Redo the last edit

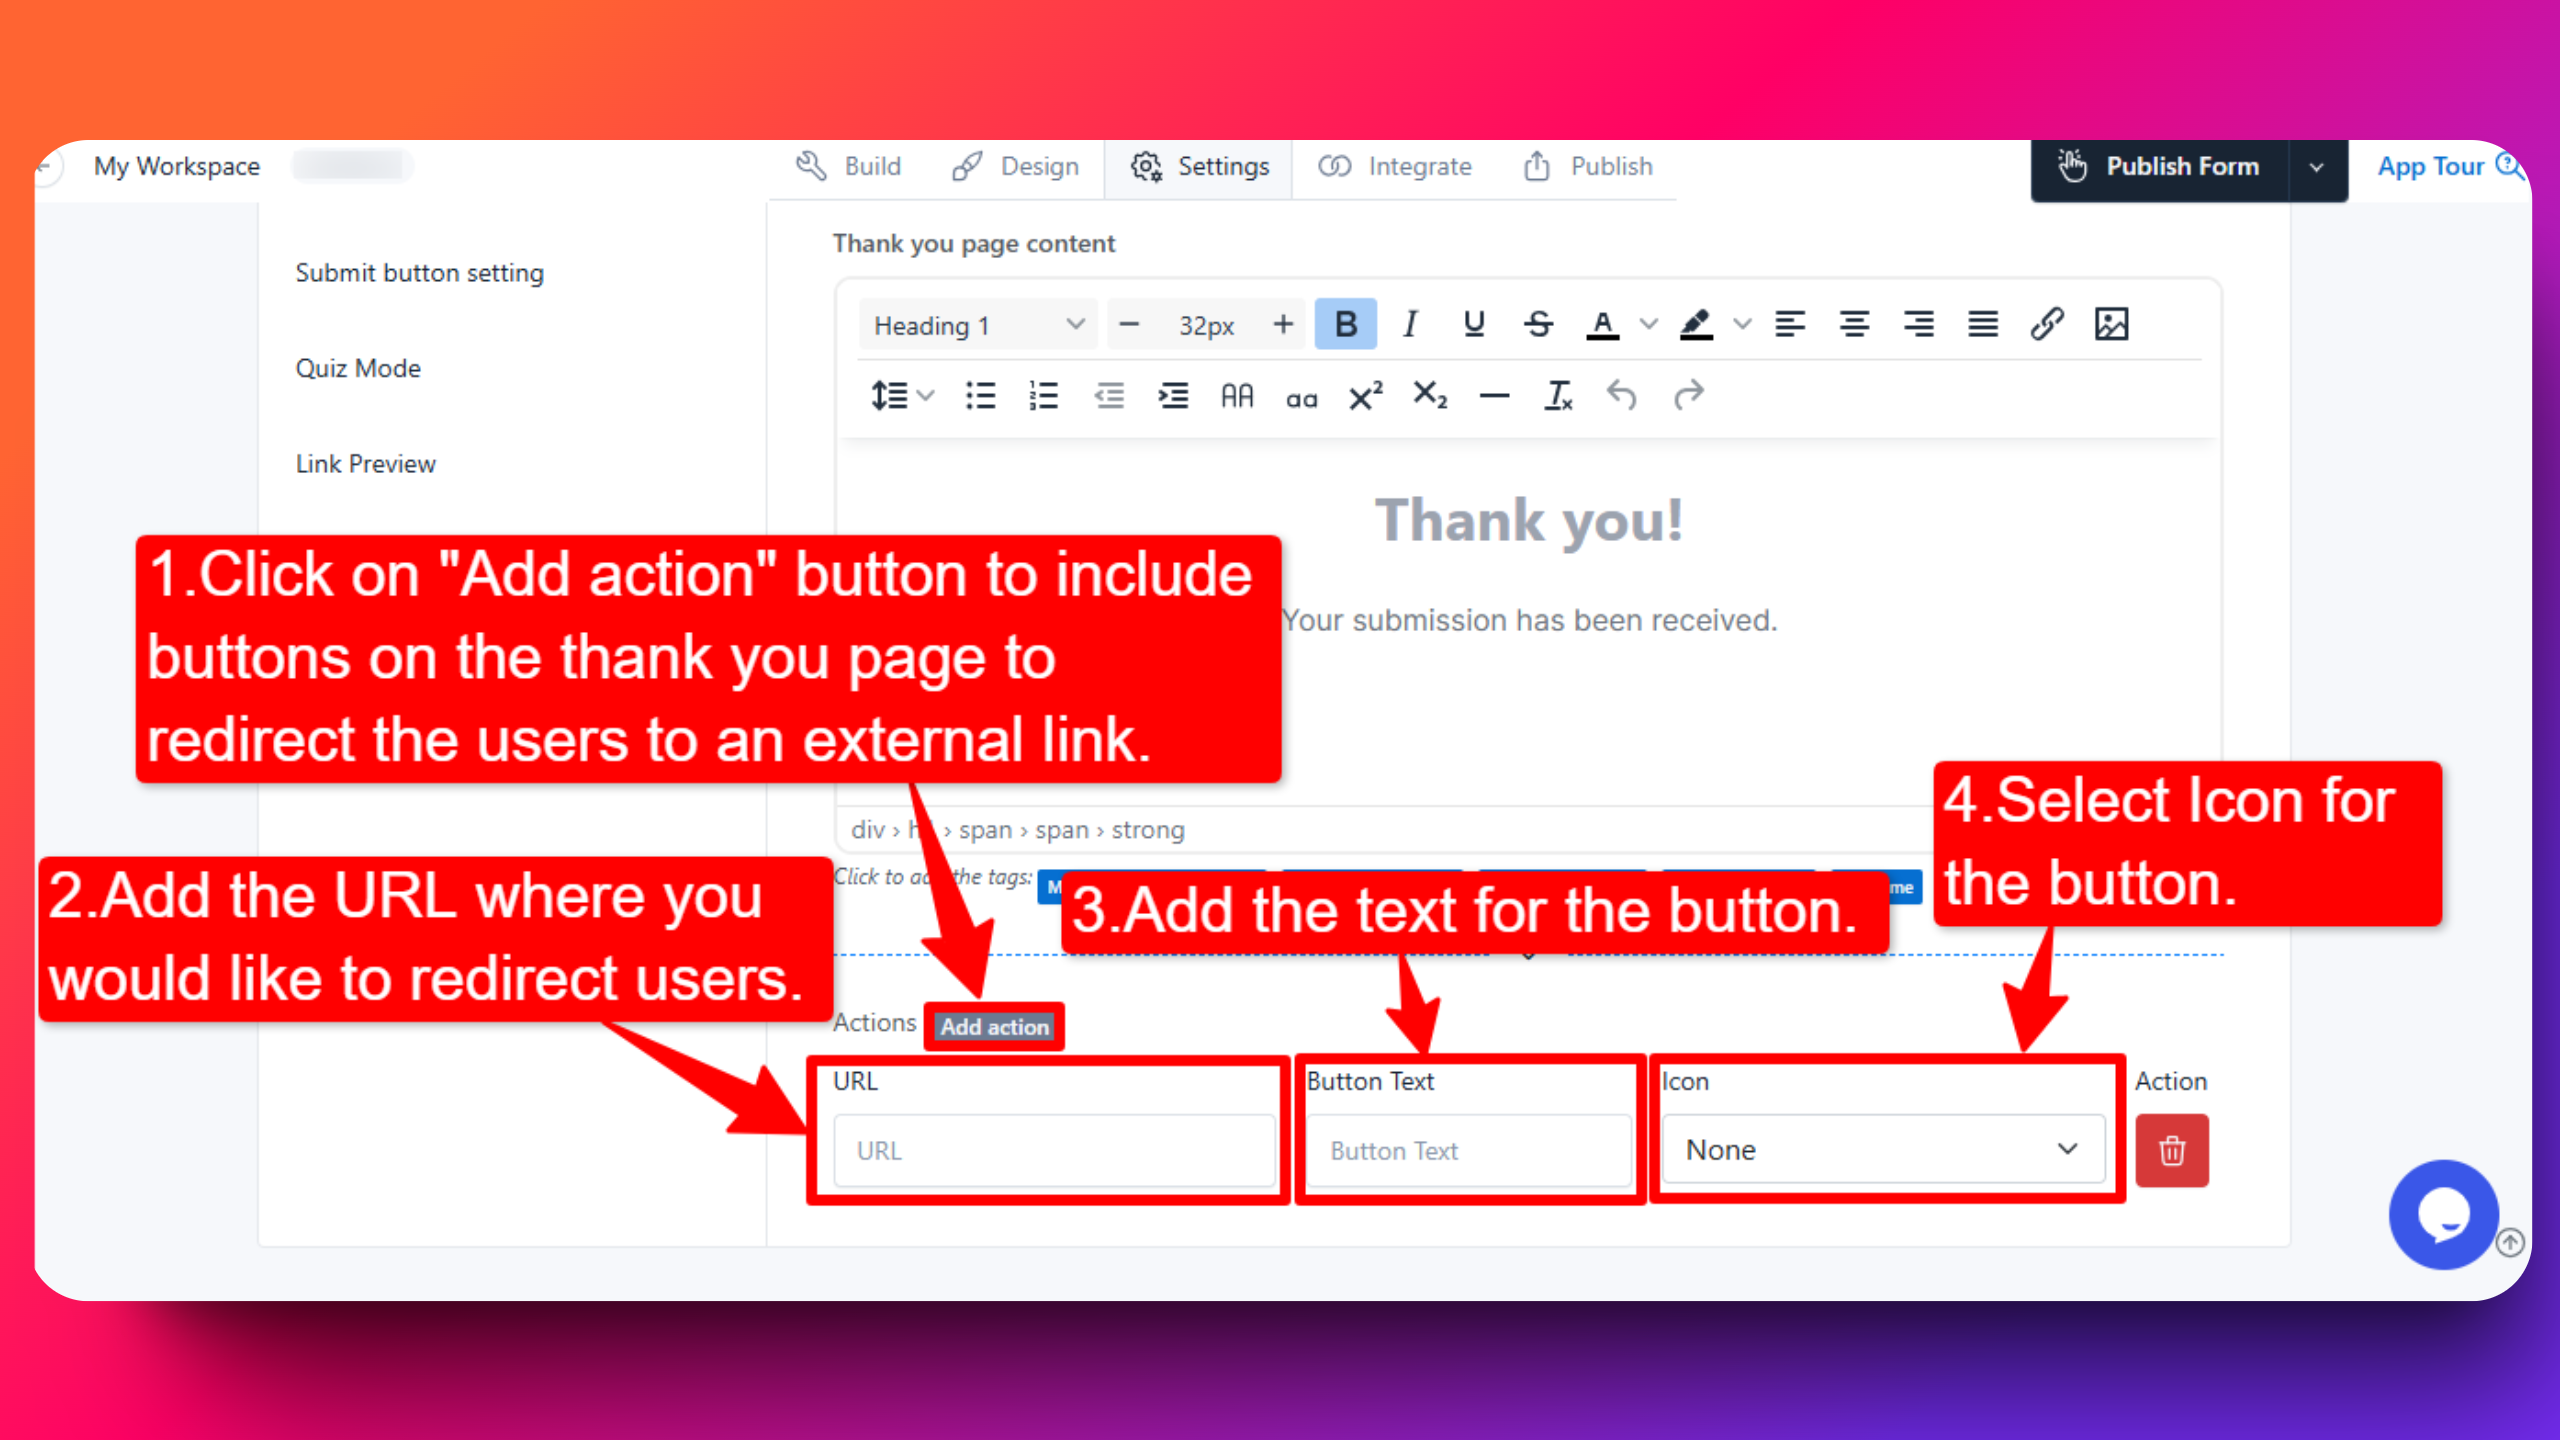pos(1688,396)
